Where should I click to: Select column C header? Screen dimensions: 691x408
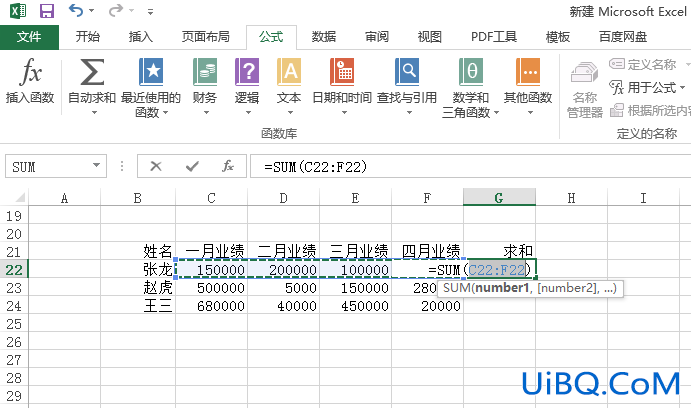pos(212,198)
